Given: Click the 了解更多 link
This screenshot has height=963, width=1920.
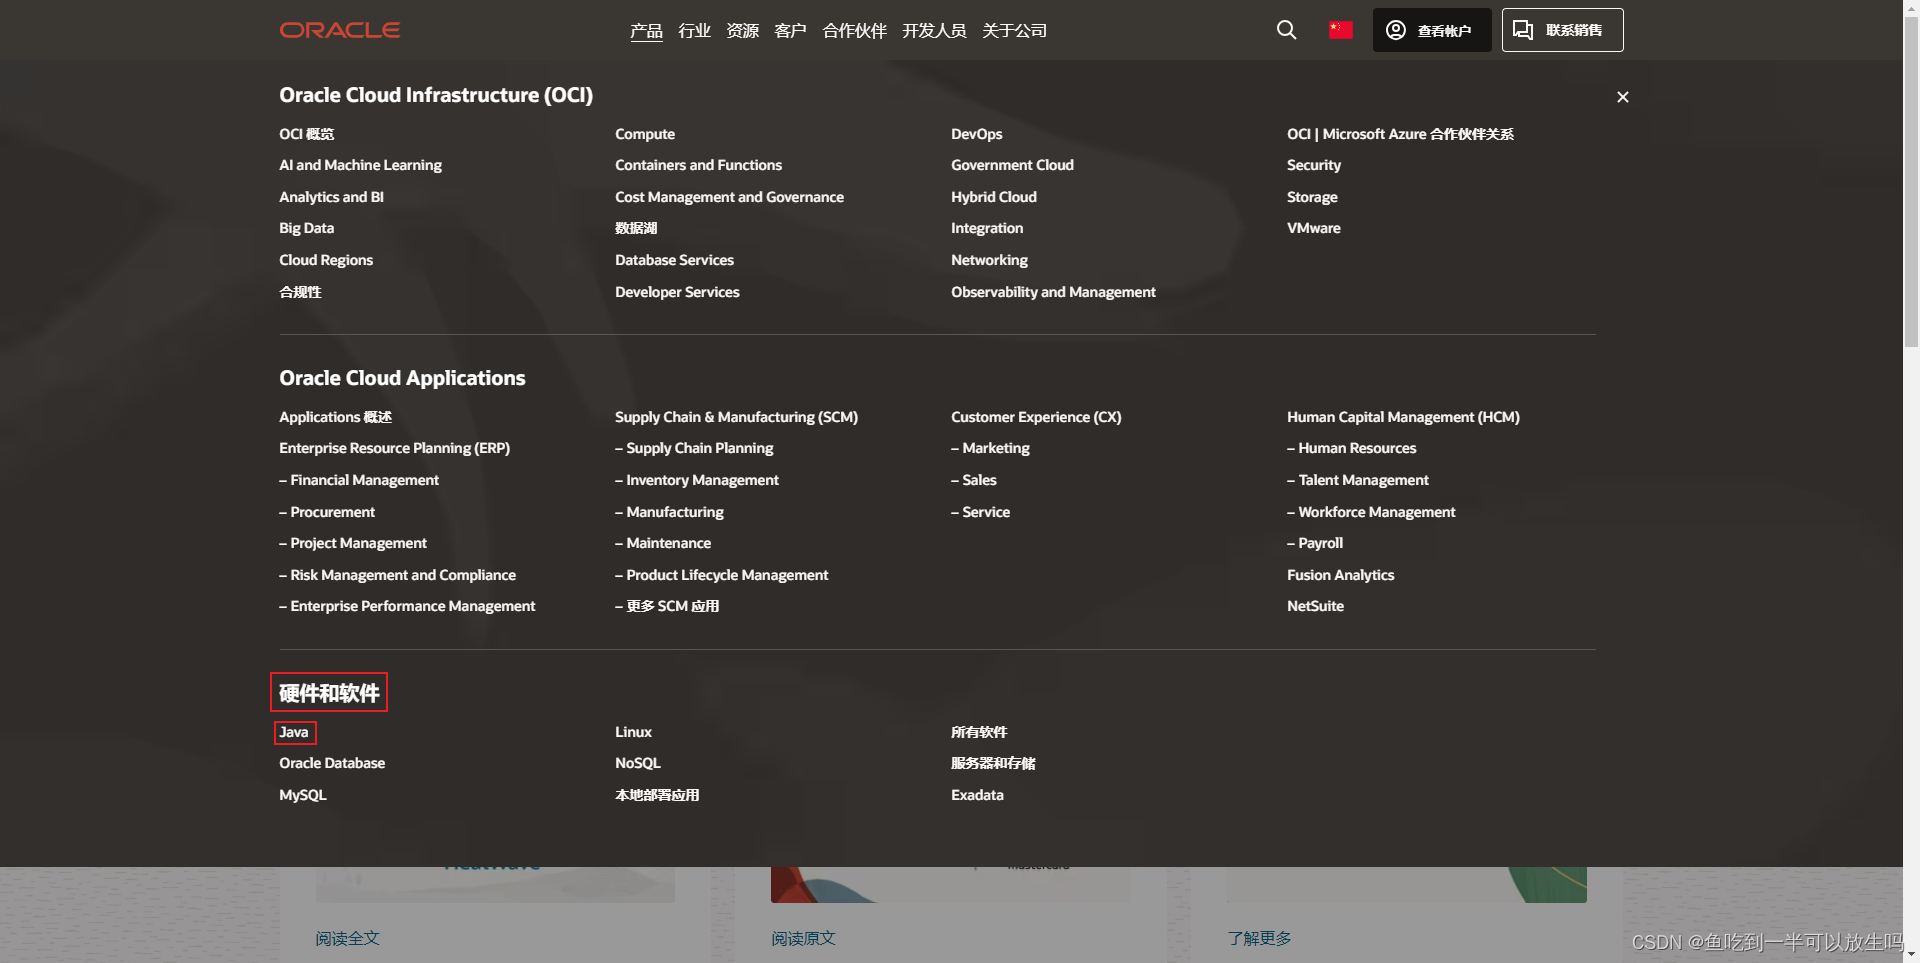Looking at the screenshot, I should tap(1260, 938).
